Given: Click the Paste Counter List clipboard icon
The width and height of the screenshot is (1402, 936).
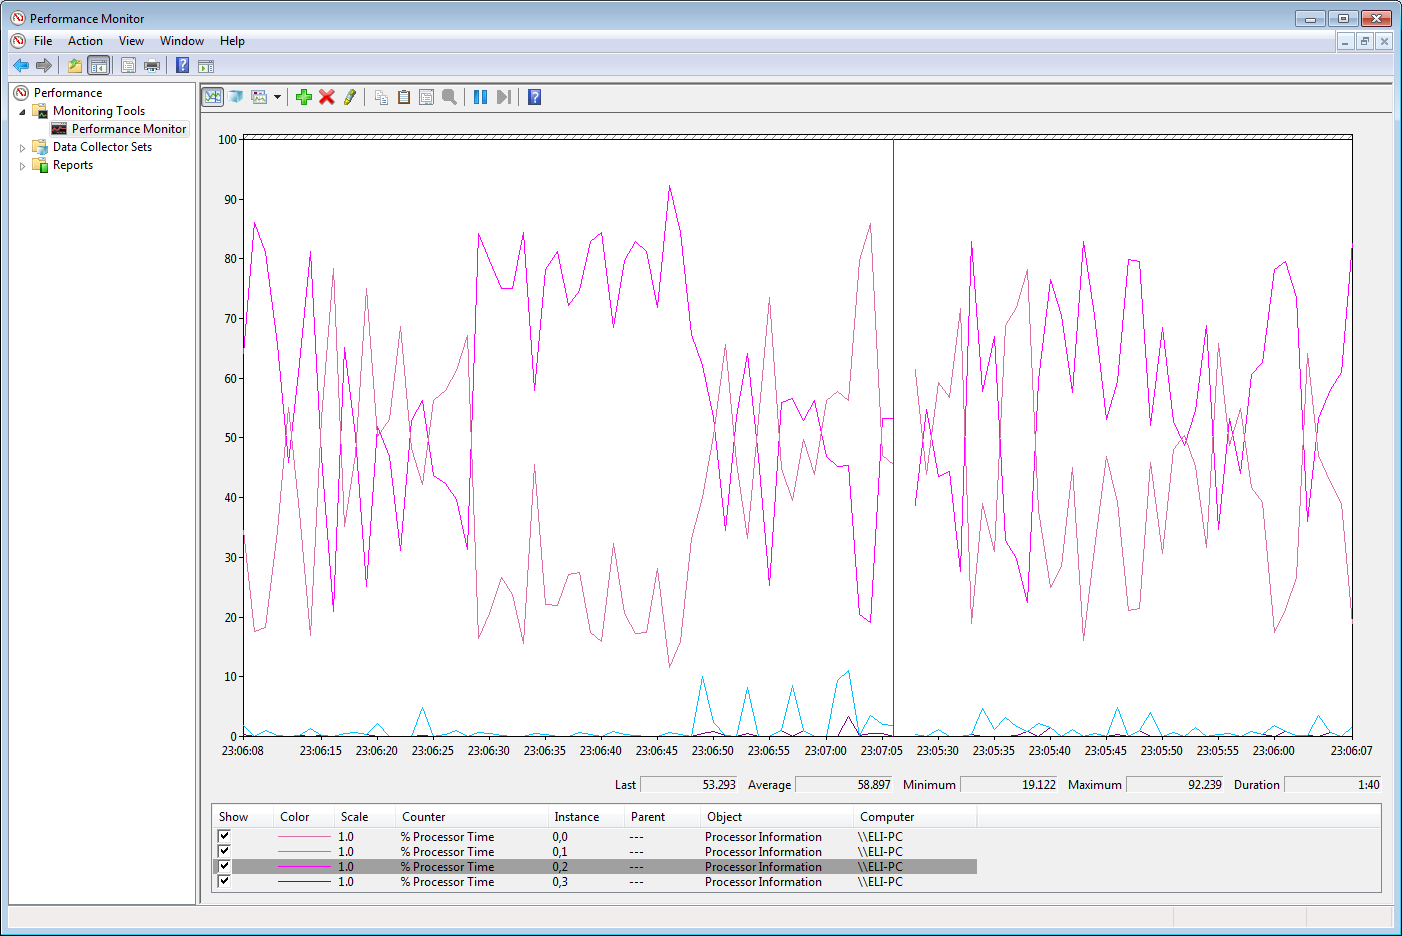Looking at the screenshot, I should (x=404, y=97).
